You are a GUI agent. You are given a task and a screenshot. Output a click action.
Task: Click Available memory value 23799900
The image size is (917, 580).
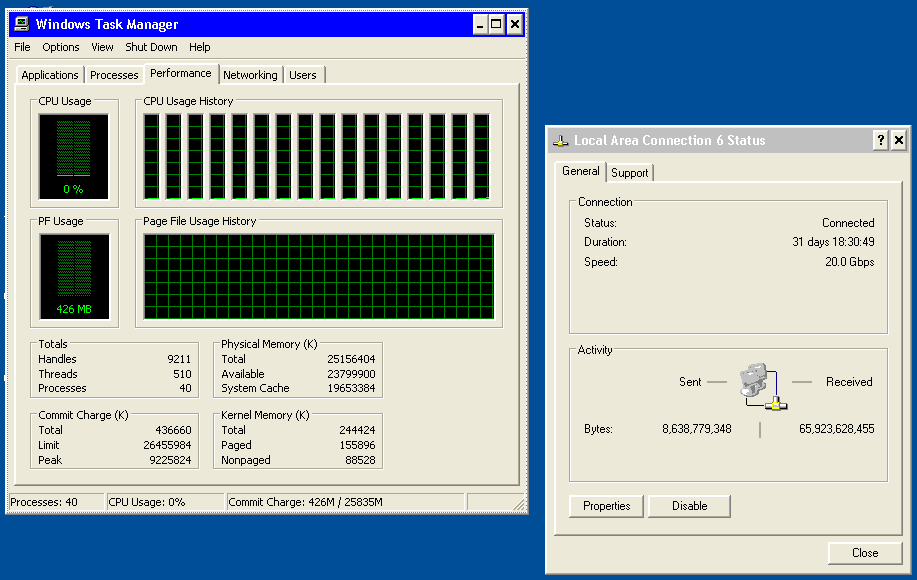[x=351, y=374]
